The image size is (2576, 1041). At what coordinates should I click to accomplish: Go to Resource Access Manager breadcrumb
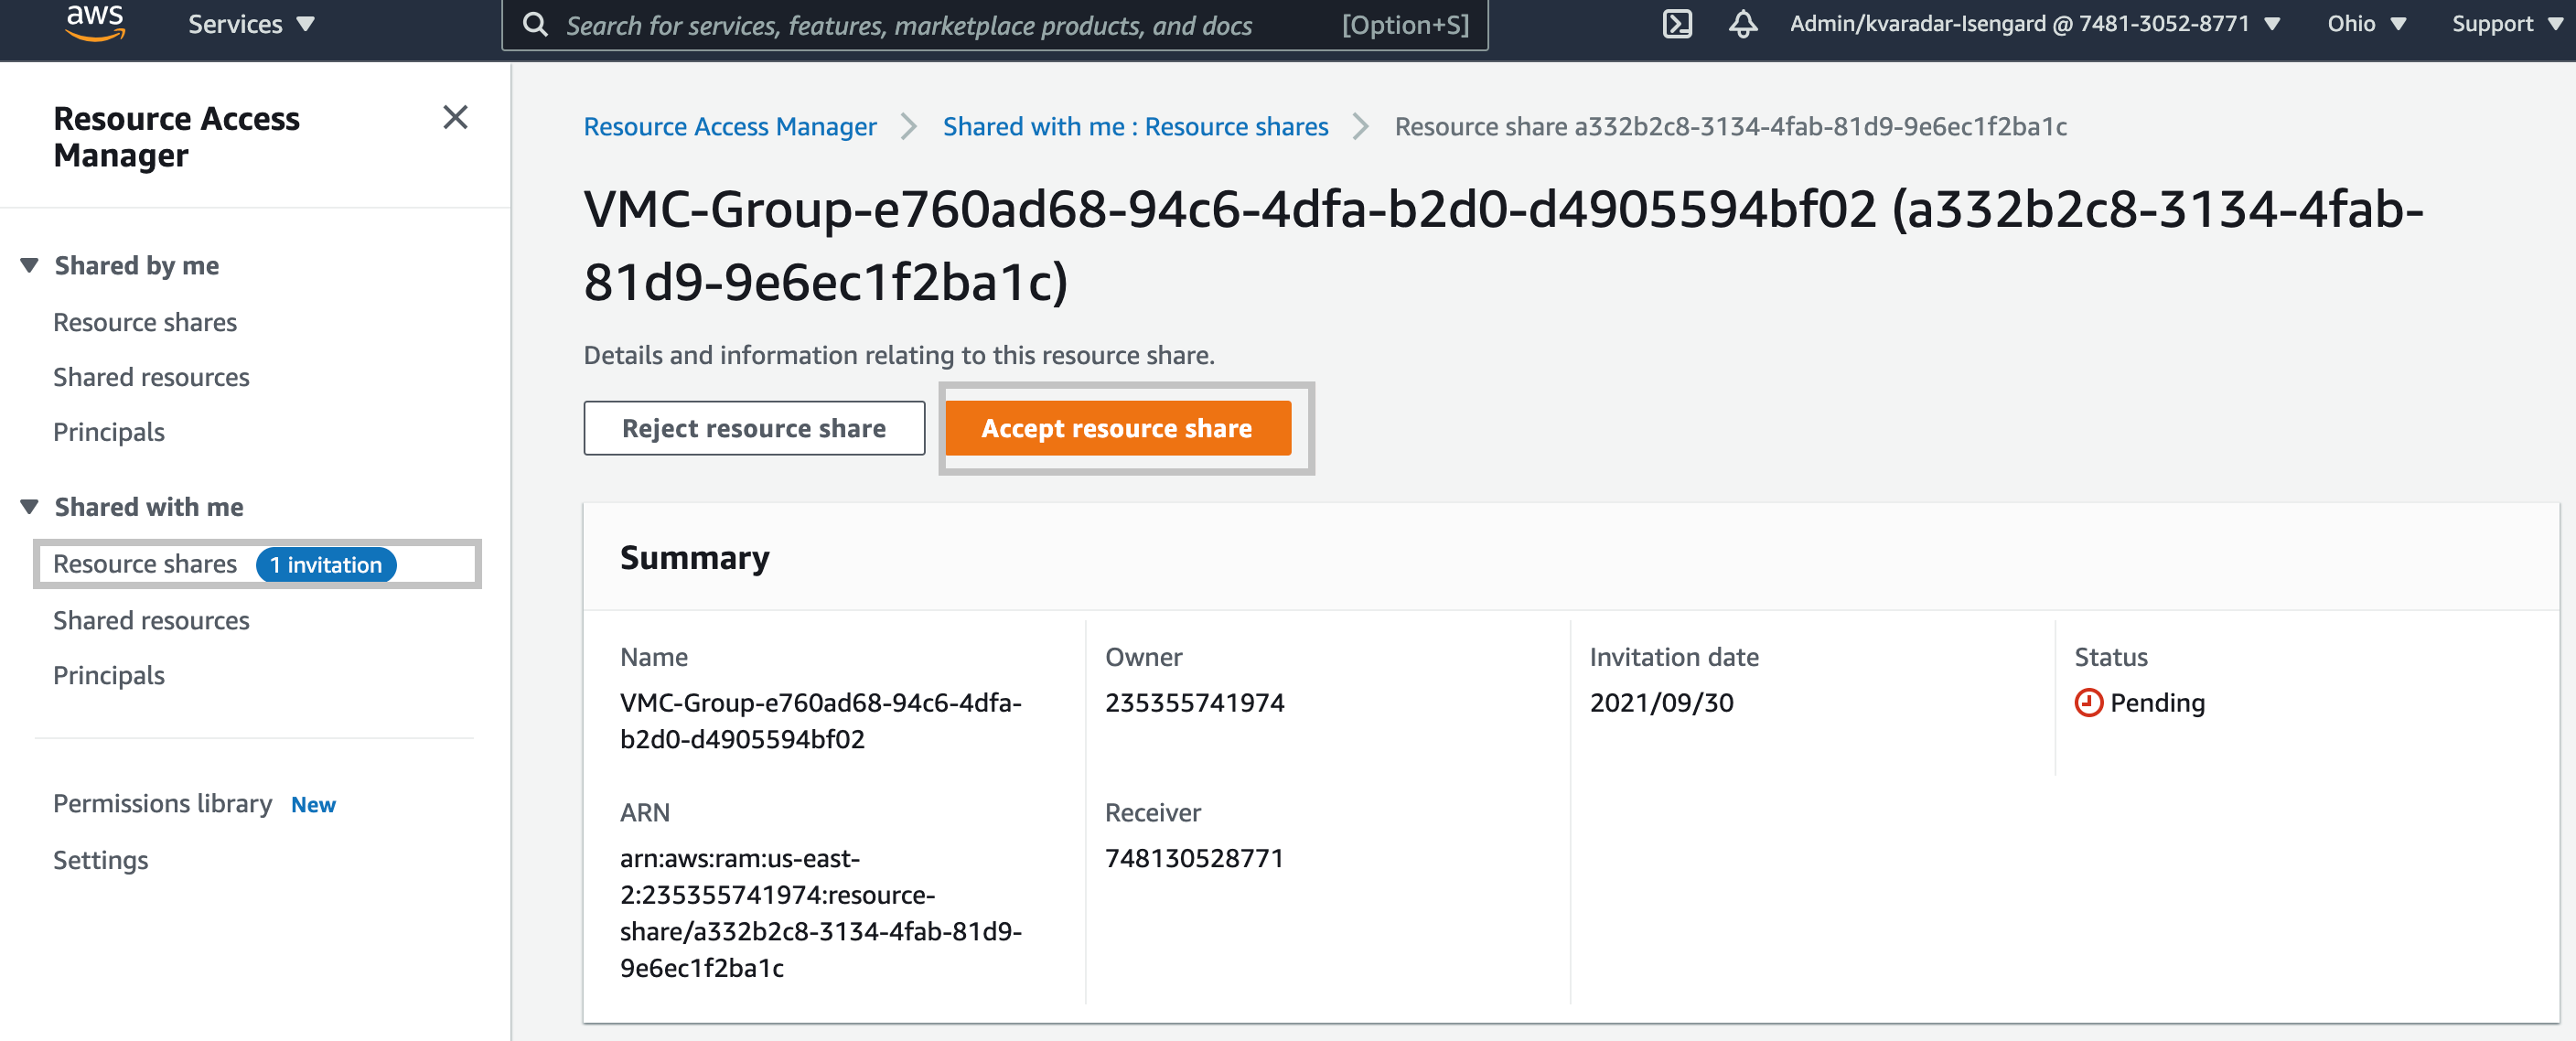729,127
